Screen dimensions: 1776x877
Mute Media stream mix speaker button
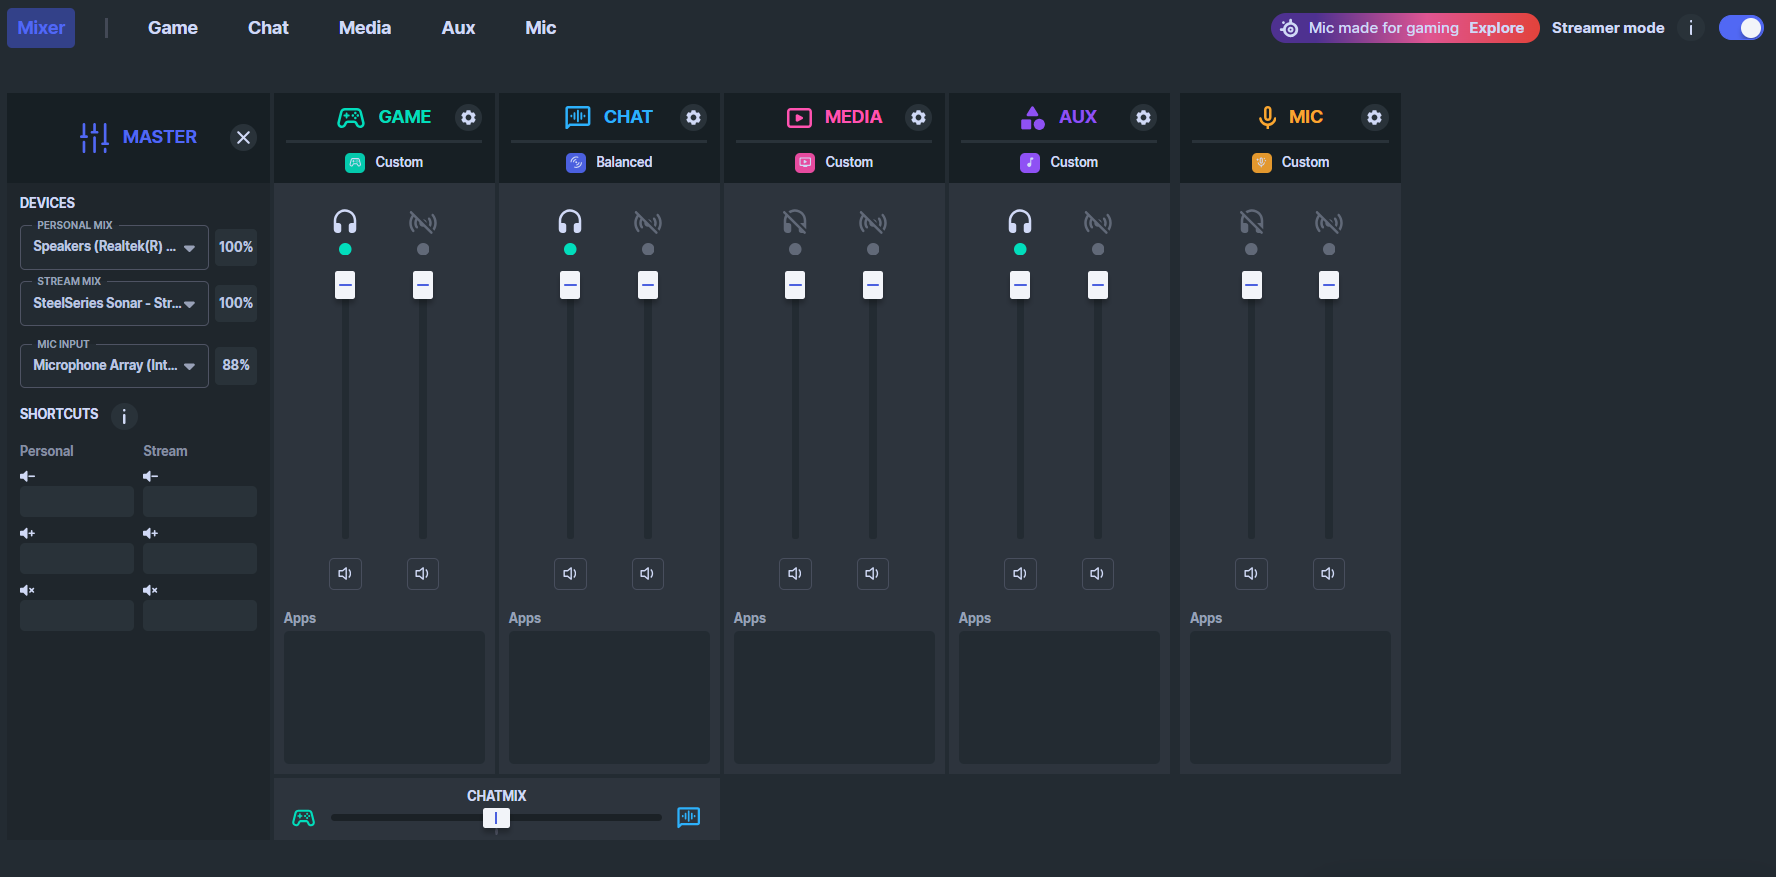pyautogui.click(x=873, y=573)
